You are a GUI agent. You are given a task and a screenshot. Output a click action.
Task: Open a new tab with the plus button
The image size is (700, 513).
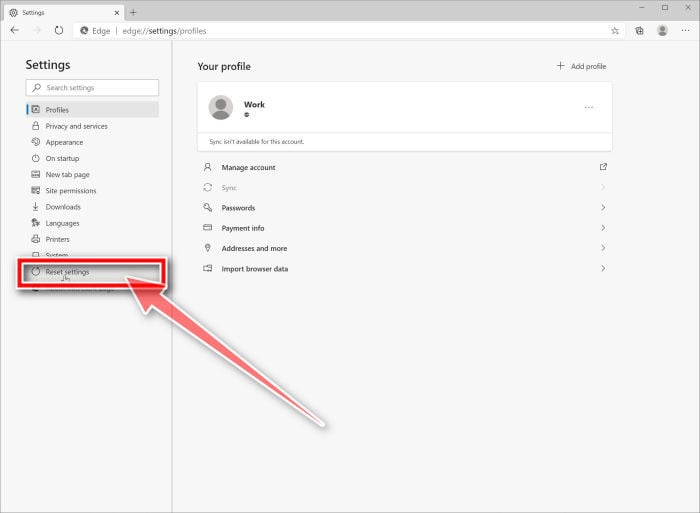pyautogui.click(x=133, y=13)
